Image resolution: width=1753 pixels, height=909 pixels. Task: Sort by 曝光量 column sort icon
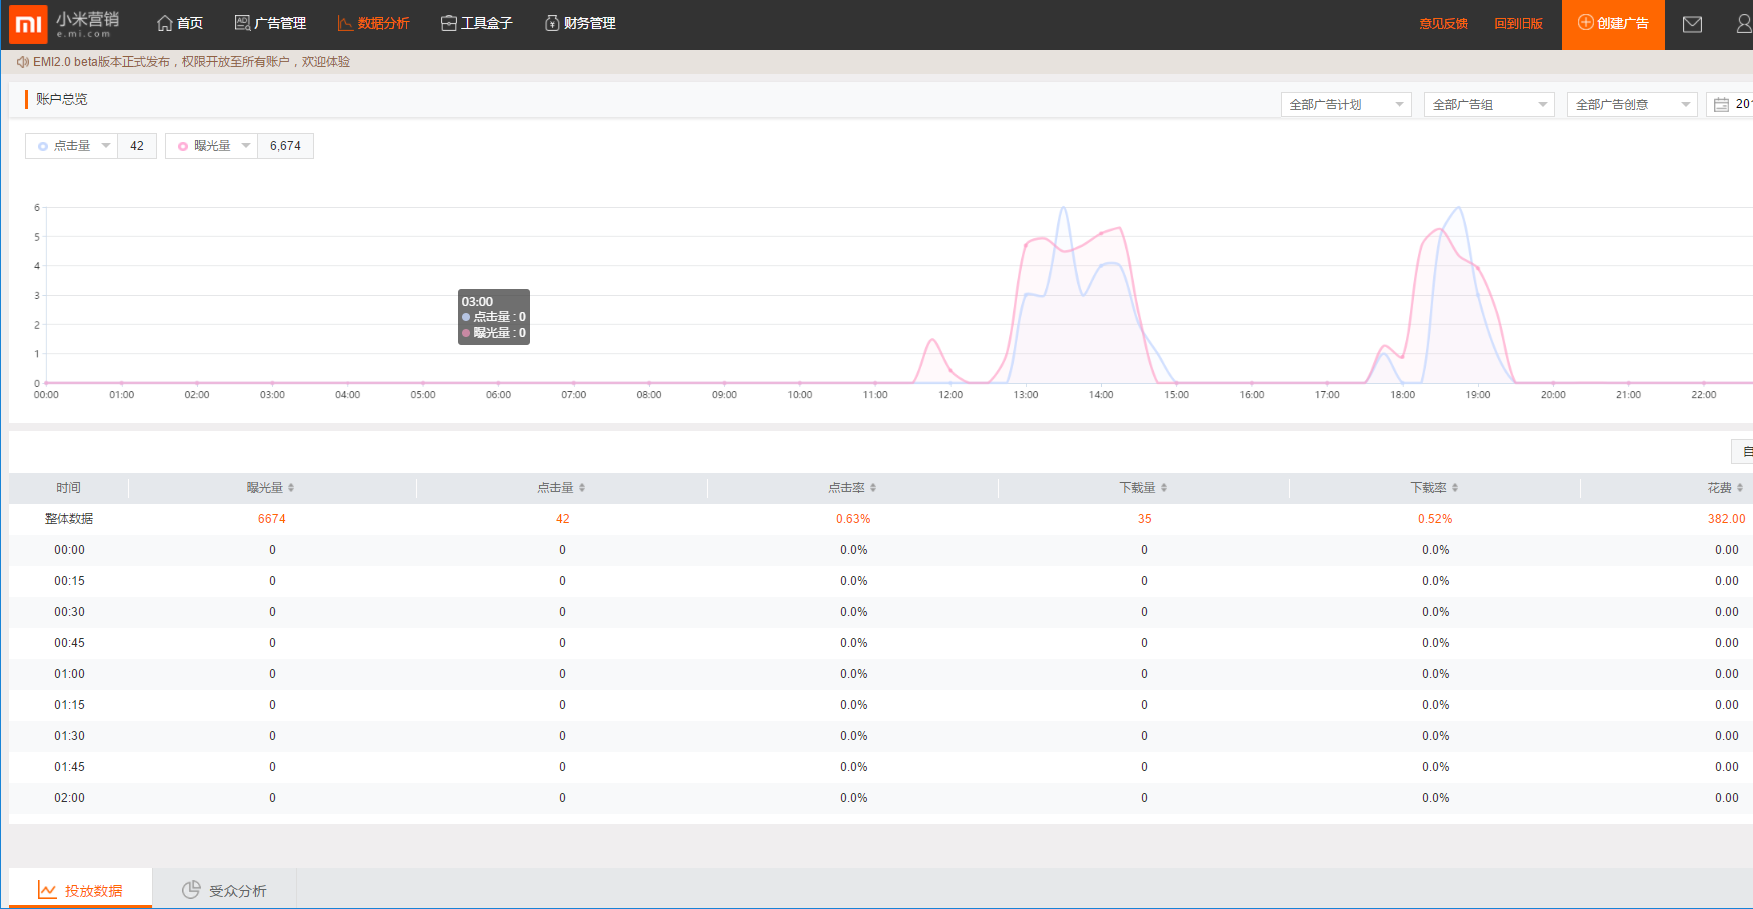tap(291, 488)
